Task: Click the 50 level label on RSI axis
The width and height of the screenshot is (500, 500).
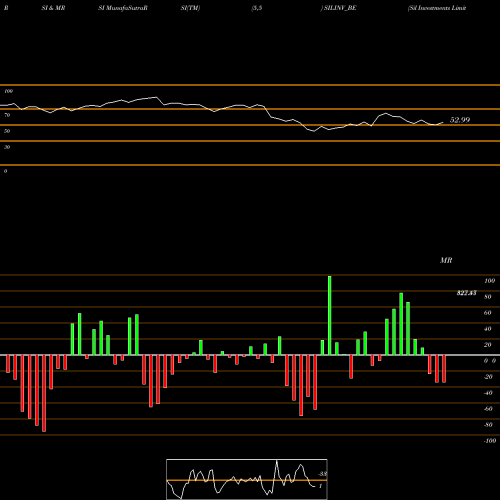Action: (x=7, y=131)
